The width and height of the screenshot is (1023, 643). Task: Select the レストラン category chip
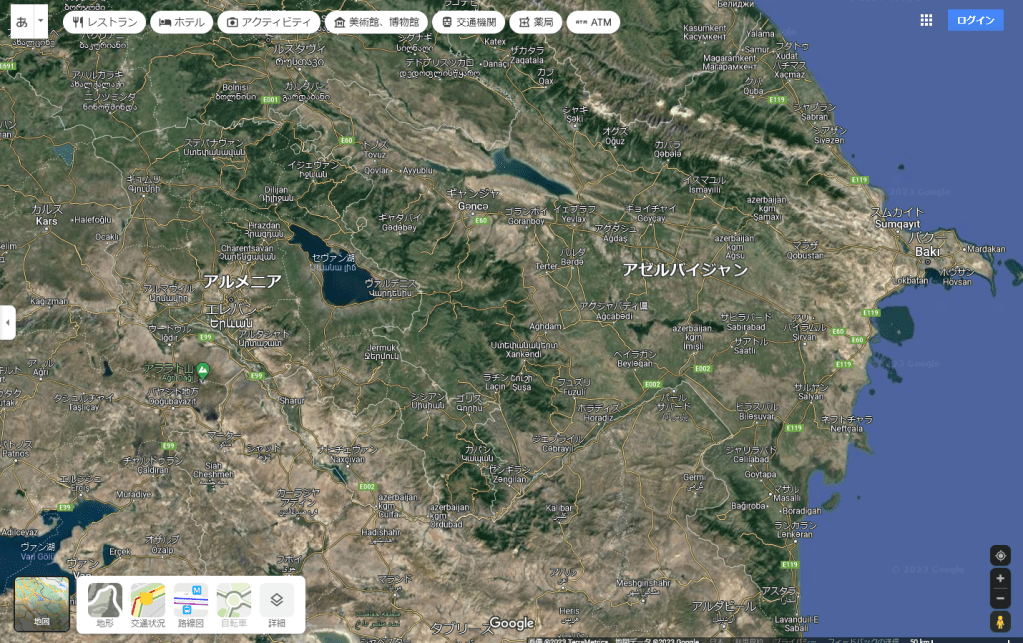pyautogui.click(x=104, y=22)
